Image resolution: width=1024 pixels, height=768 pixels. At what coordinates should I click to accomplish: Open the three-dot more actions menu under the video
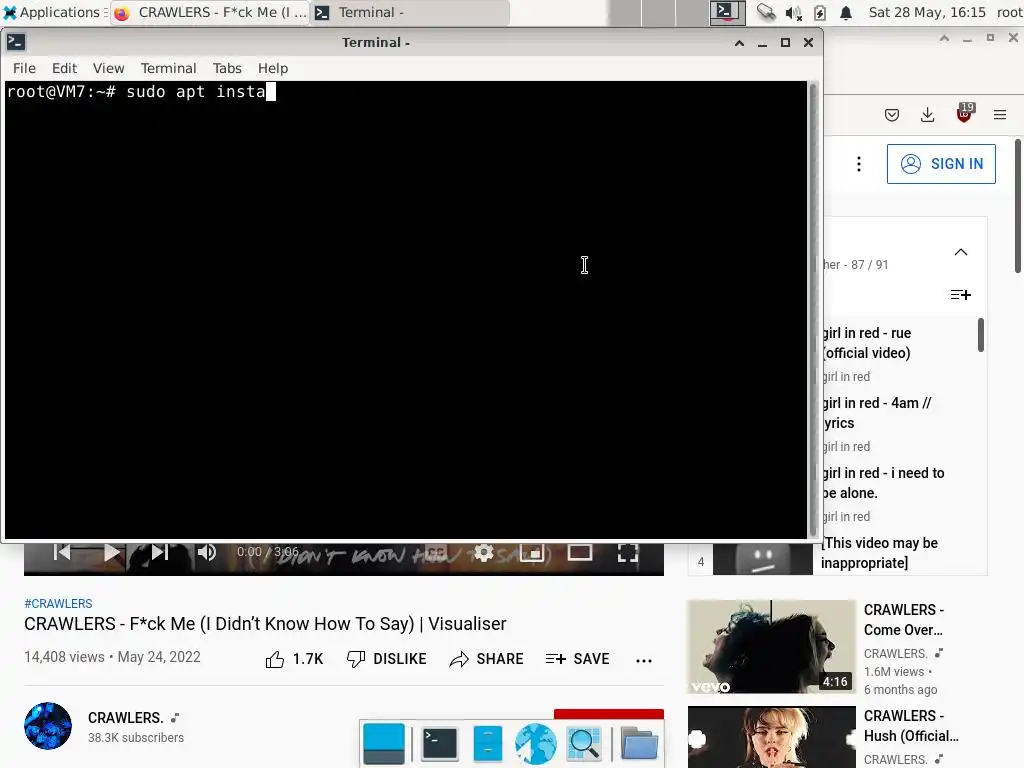click(644, 660)
